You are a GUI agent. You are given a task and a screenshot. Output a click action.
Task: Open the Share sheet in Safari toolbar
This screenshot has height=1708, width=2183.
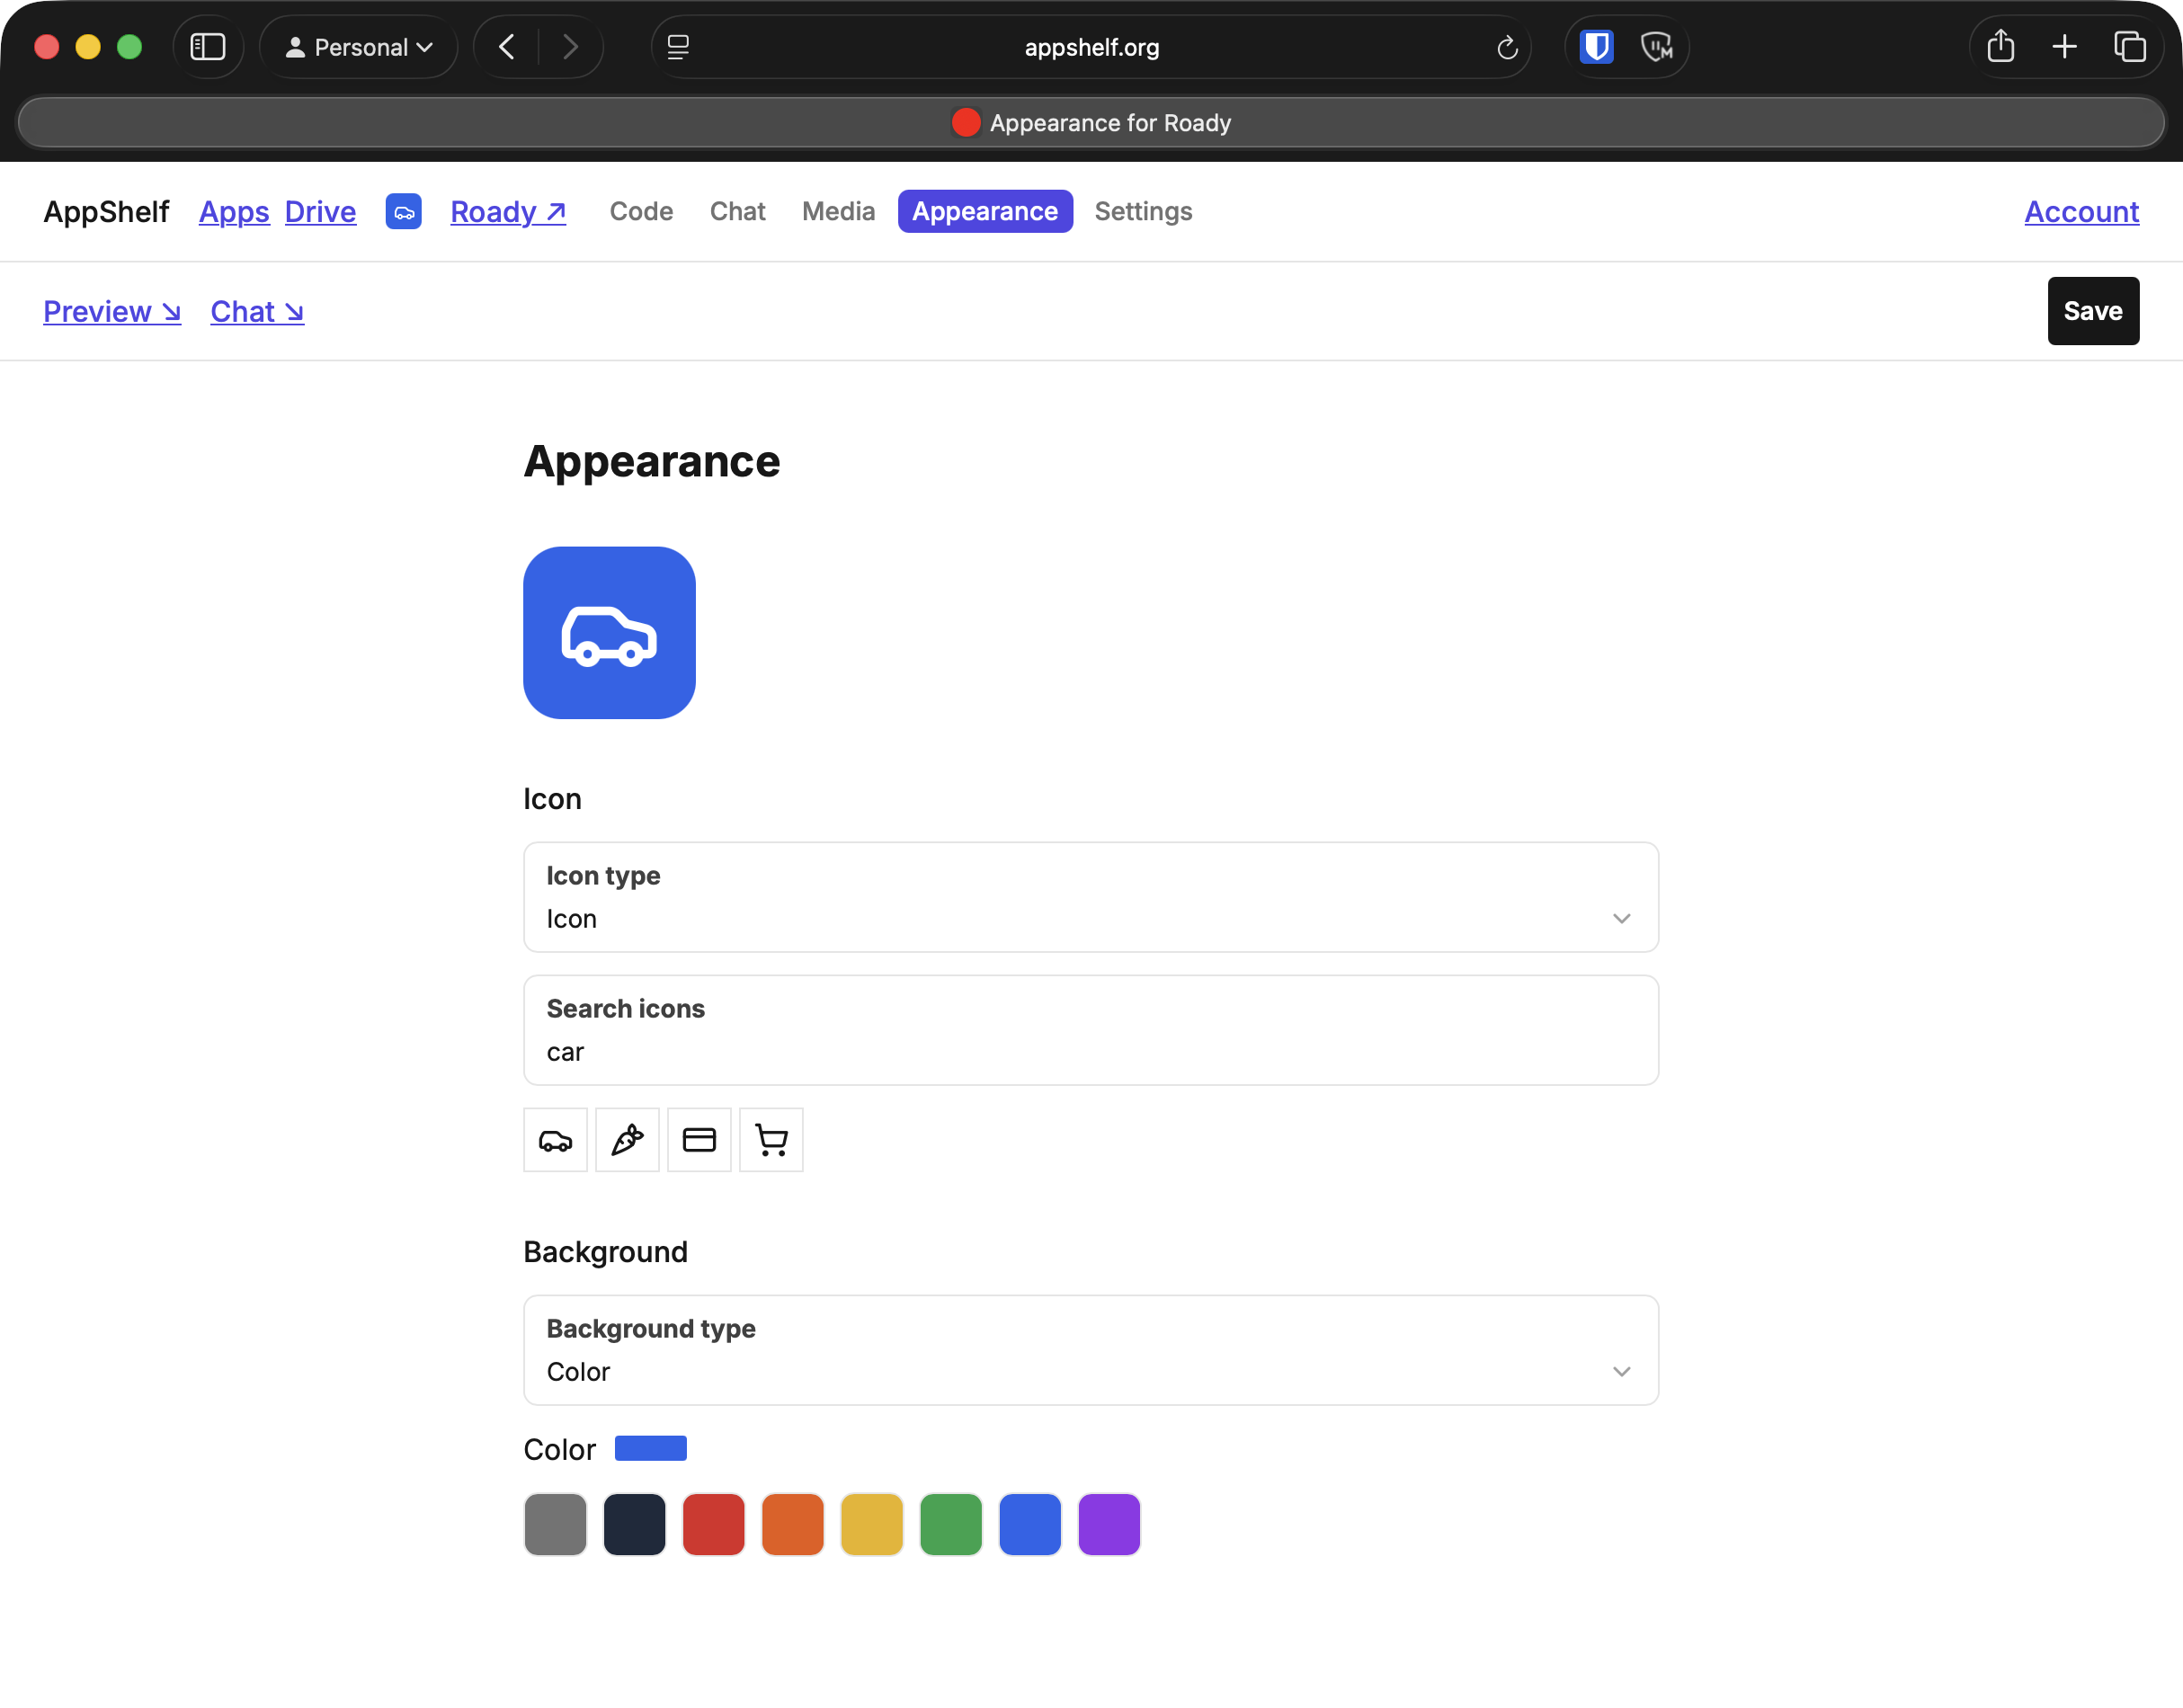(x=2000, y=47)
